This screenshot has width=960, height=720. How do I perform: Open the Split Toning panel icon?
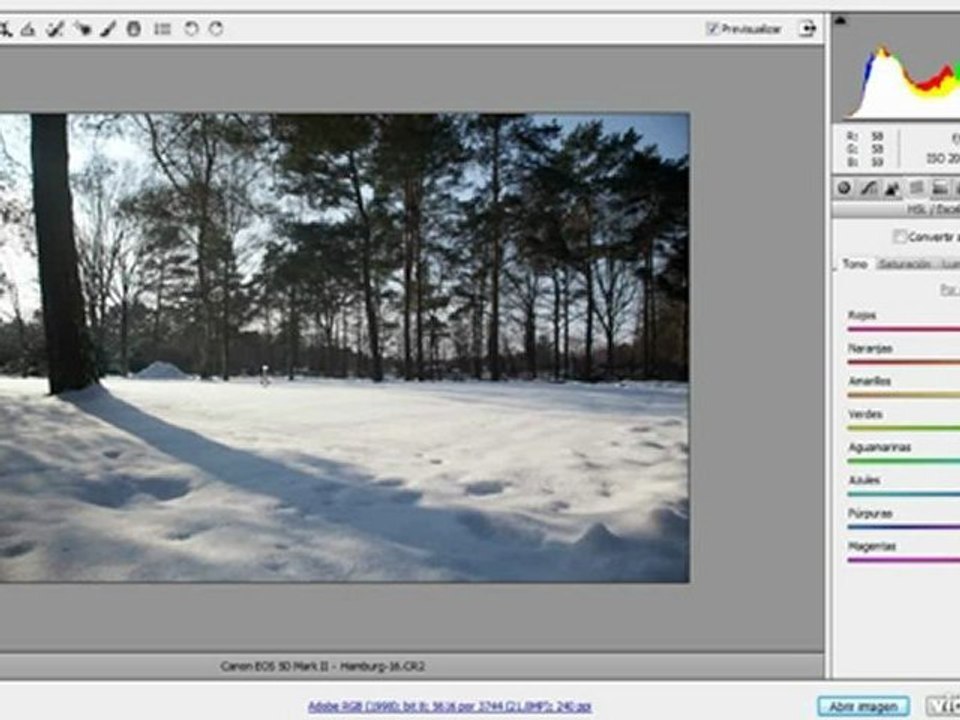pos(939,188)
